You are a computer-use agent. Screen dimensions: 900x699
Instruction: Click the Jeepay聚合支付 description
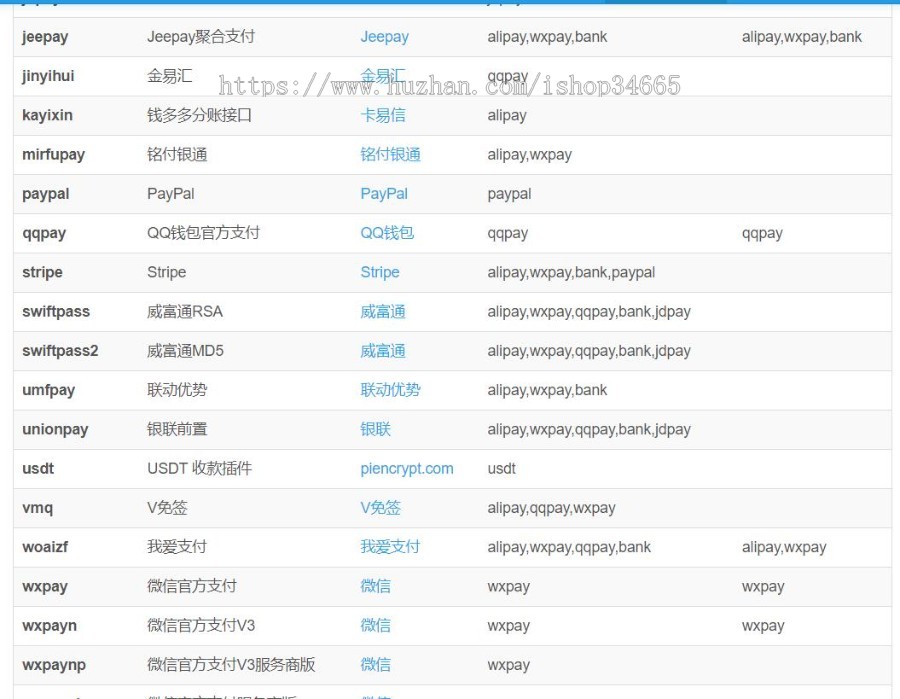(201, 37)
